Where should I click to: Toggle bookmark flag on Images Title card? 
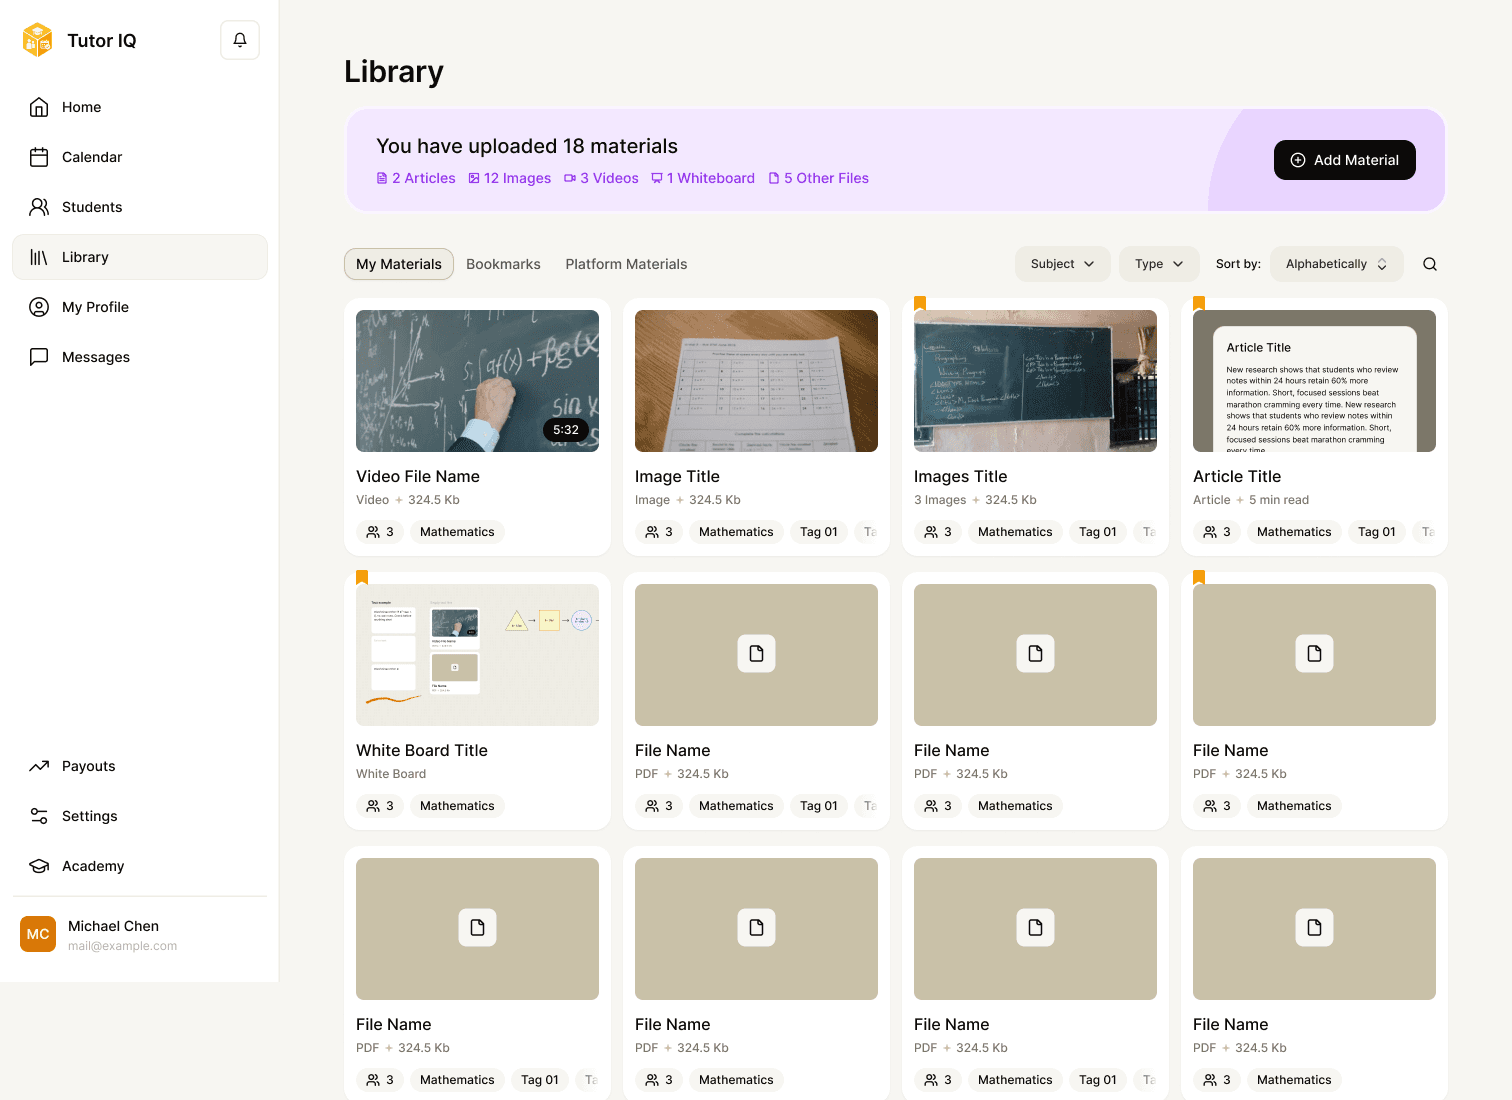(x=920, y=303)
